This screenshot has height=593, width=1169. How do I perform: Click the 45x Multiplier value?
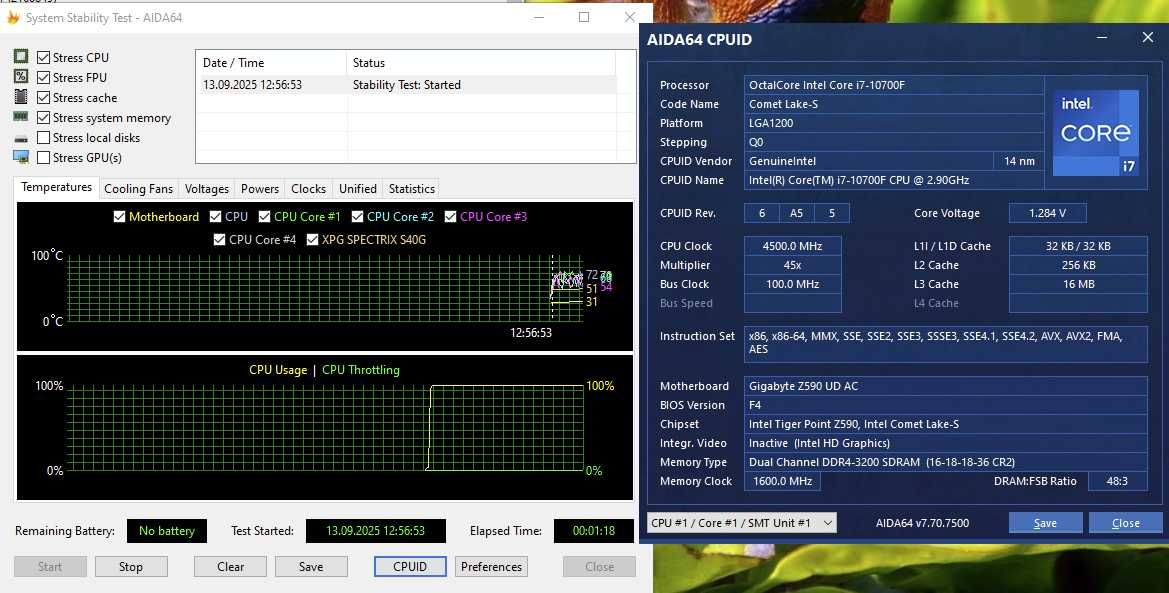click(x=793, y=265)
